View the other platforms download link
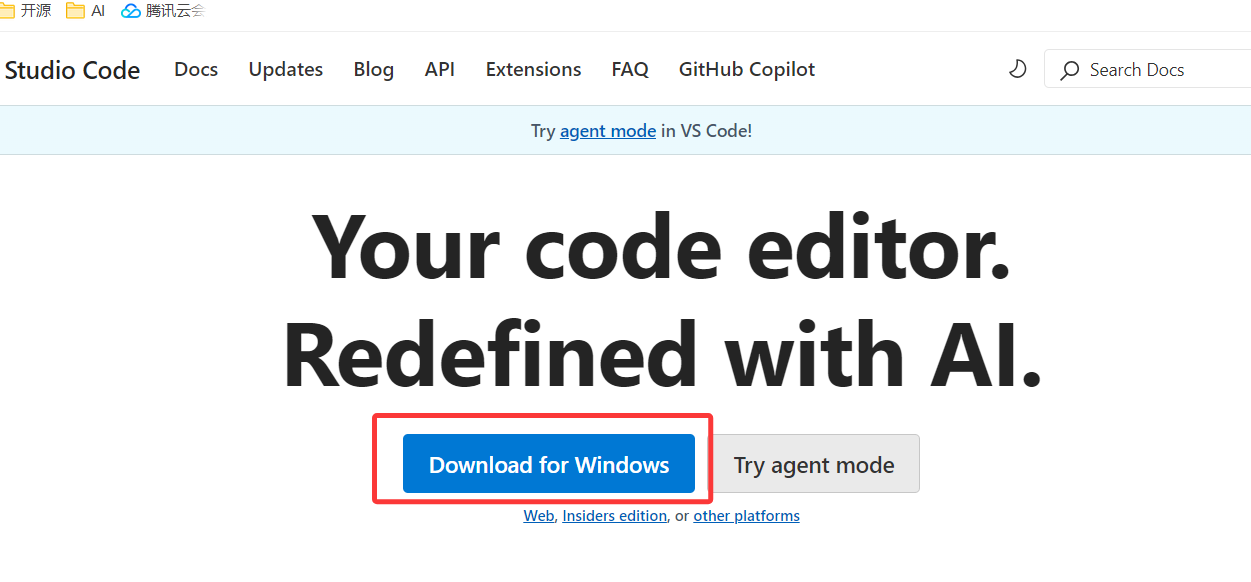 pos(746,516)
